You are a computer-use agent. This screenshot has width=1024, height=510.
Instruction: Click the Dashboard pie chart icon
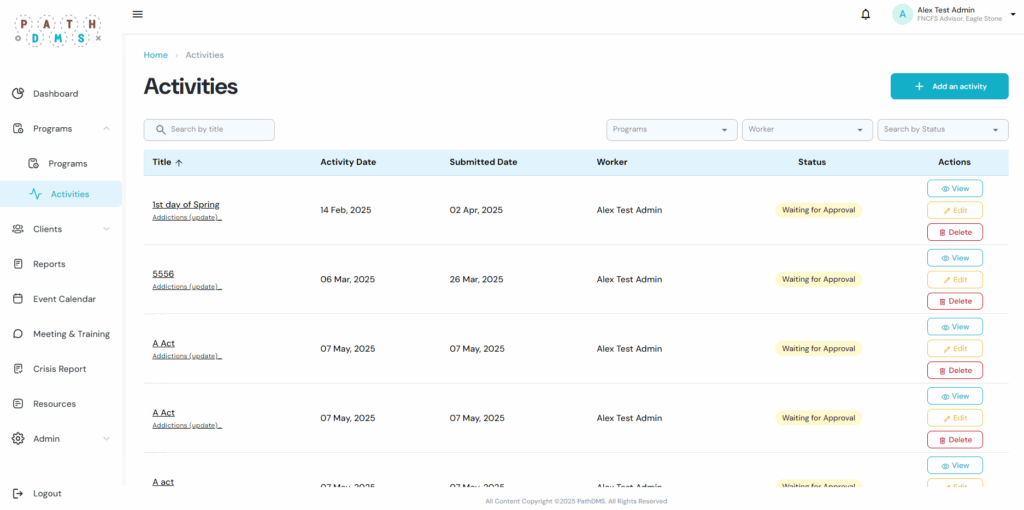coord(18,94)
